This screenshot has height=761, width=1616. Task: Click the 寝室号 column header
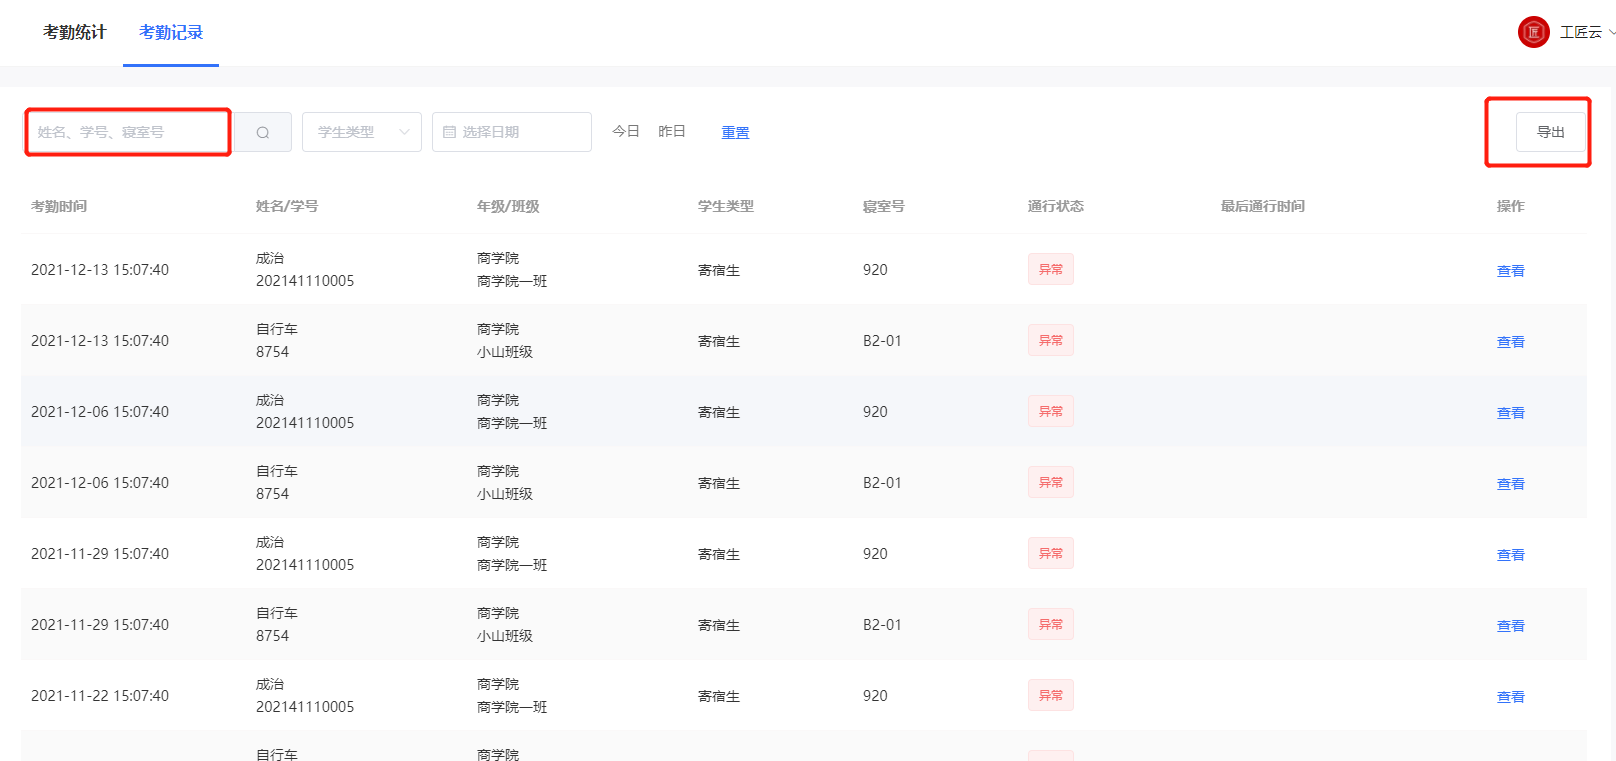[884, 206]
